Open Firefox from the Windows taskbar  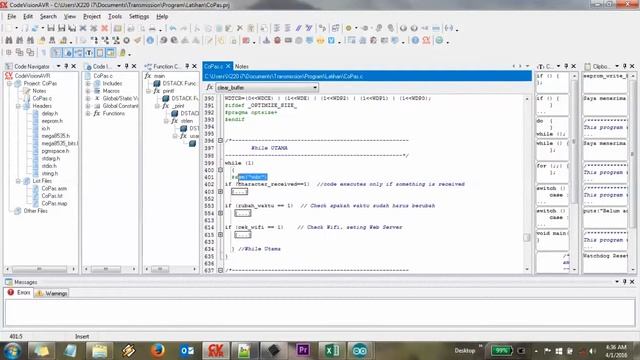(x=158, y=351)
